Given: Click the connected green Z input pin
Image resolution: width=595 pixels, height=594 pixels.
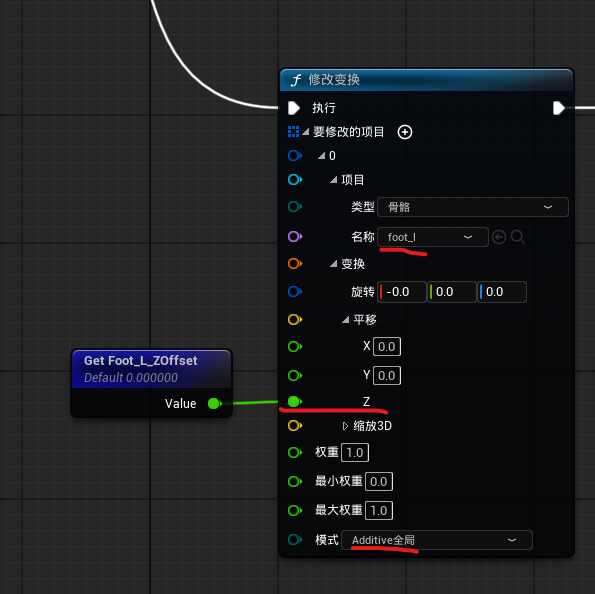Looking at the screenshot, I should (x=294, y=402).
